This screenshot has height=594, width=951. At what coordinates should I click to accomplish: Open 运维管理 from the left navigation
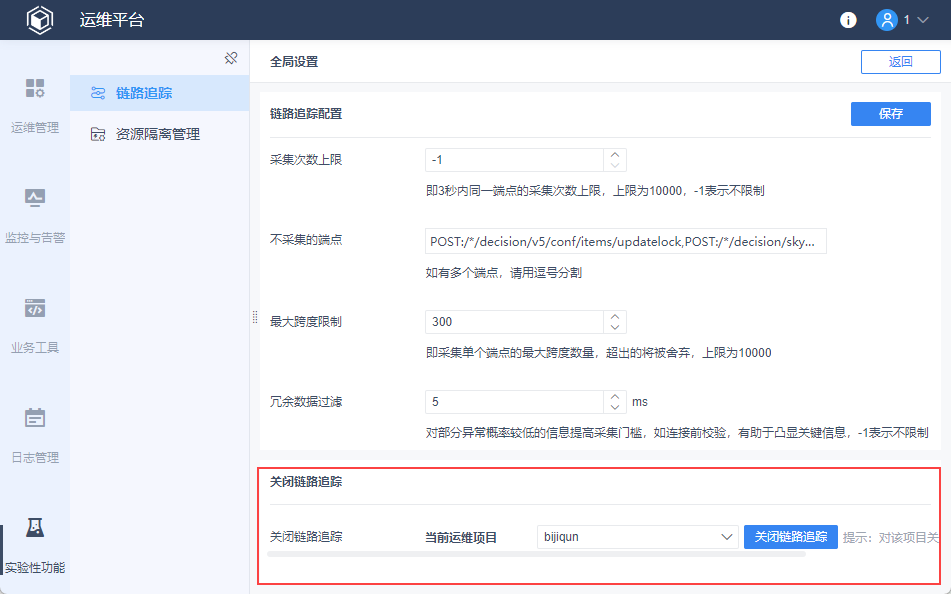(x=35, y=106)
